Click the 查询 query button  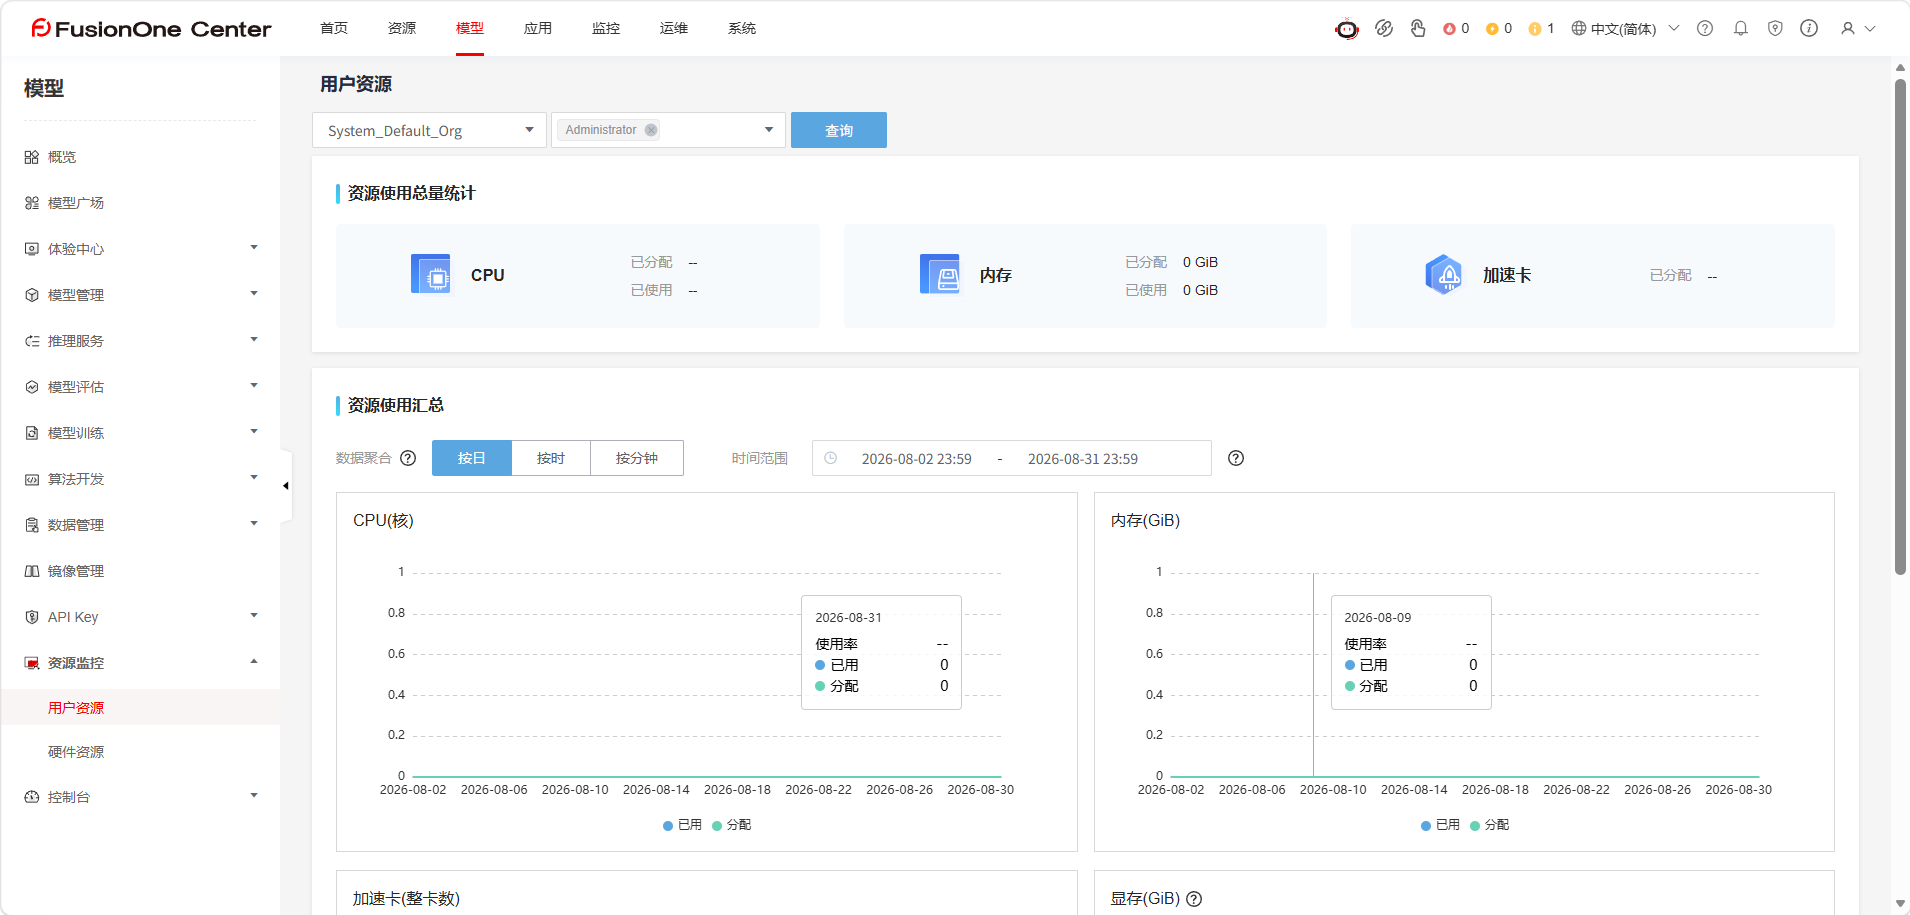838,130
